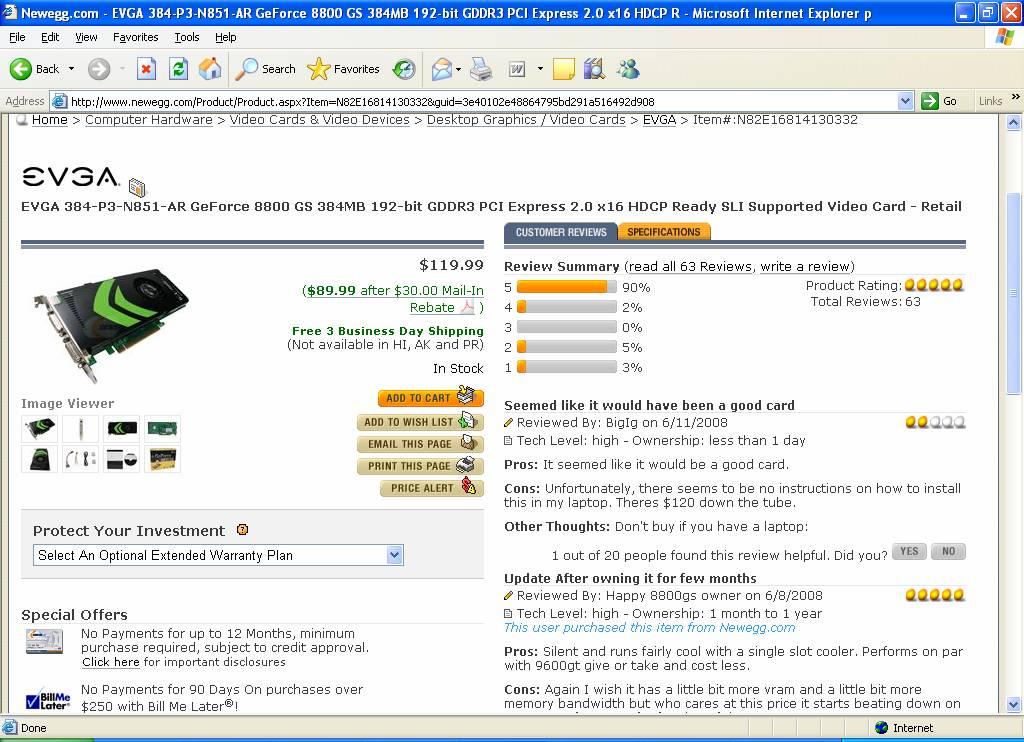Click the Add to Cart button
The width and height of the screenshot is (1024, 742).
(x=430, y=397)
